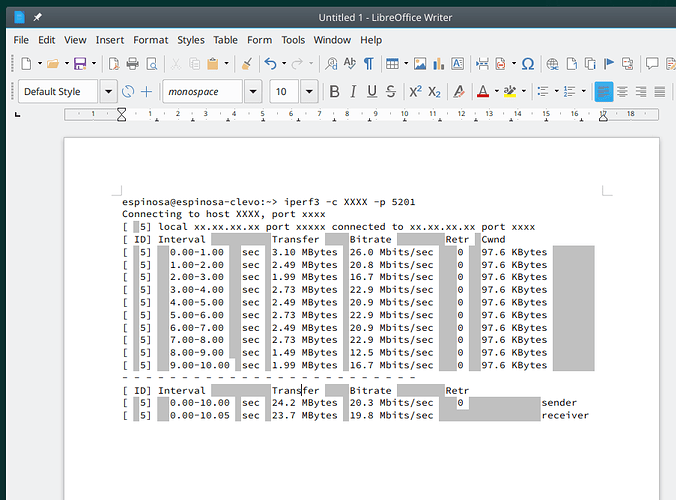Insert a cross-reference

tap(628, 64)
